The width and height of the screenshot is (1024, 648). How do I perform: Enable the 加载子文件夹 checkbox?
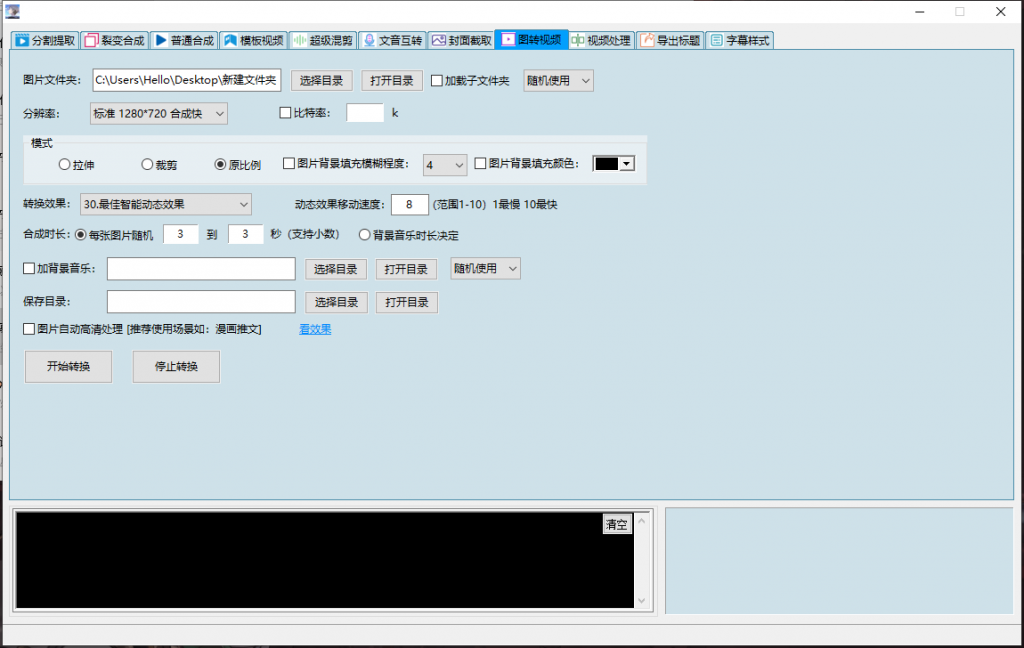coord(437,80)
